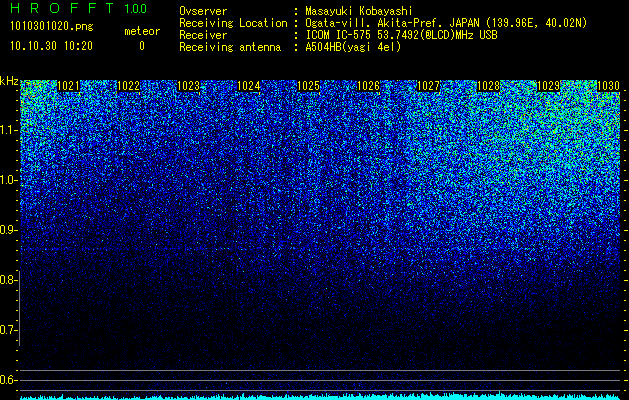Viewport: 629px width, 400px height.
Task: Click the 1.1 frequency axis label
Action: click(8, 130)
